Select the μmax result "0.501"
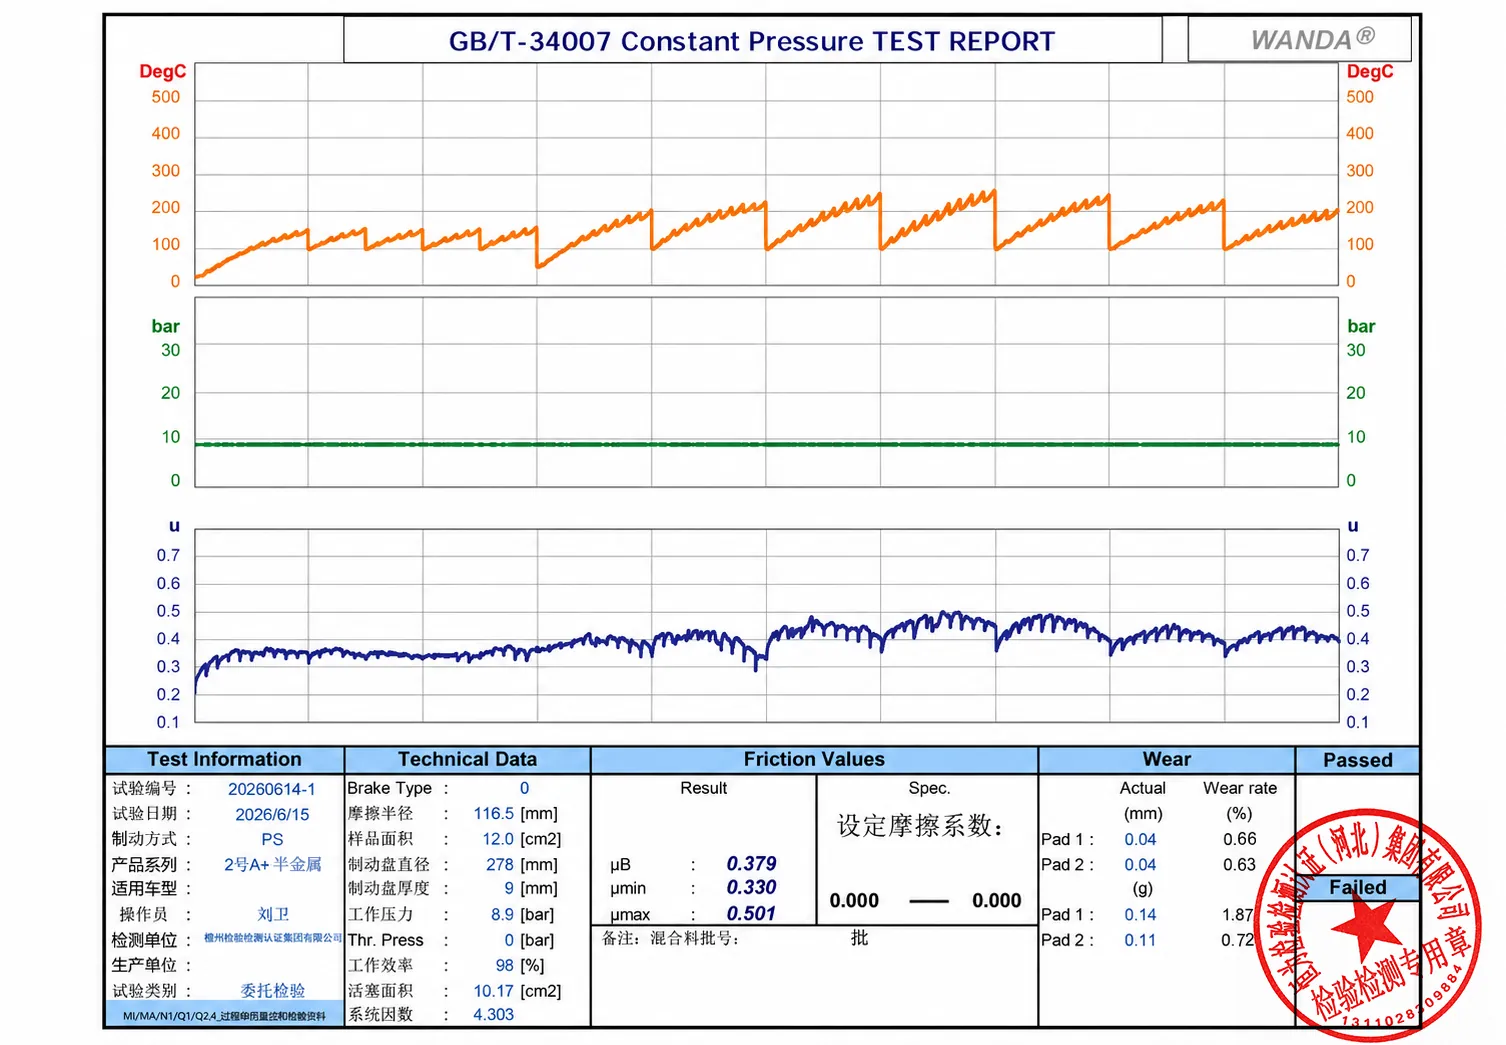The height and width of the screenshot is (1045, 1506). pyautogui.click(x=751, y=913)
